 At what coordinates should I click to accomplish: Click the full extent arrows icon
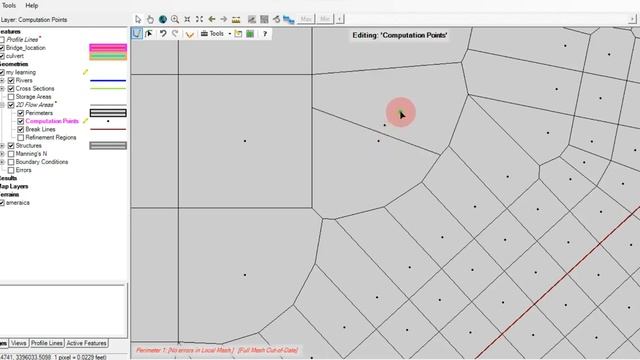coord(199,19)
